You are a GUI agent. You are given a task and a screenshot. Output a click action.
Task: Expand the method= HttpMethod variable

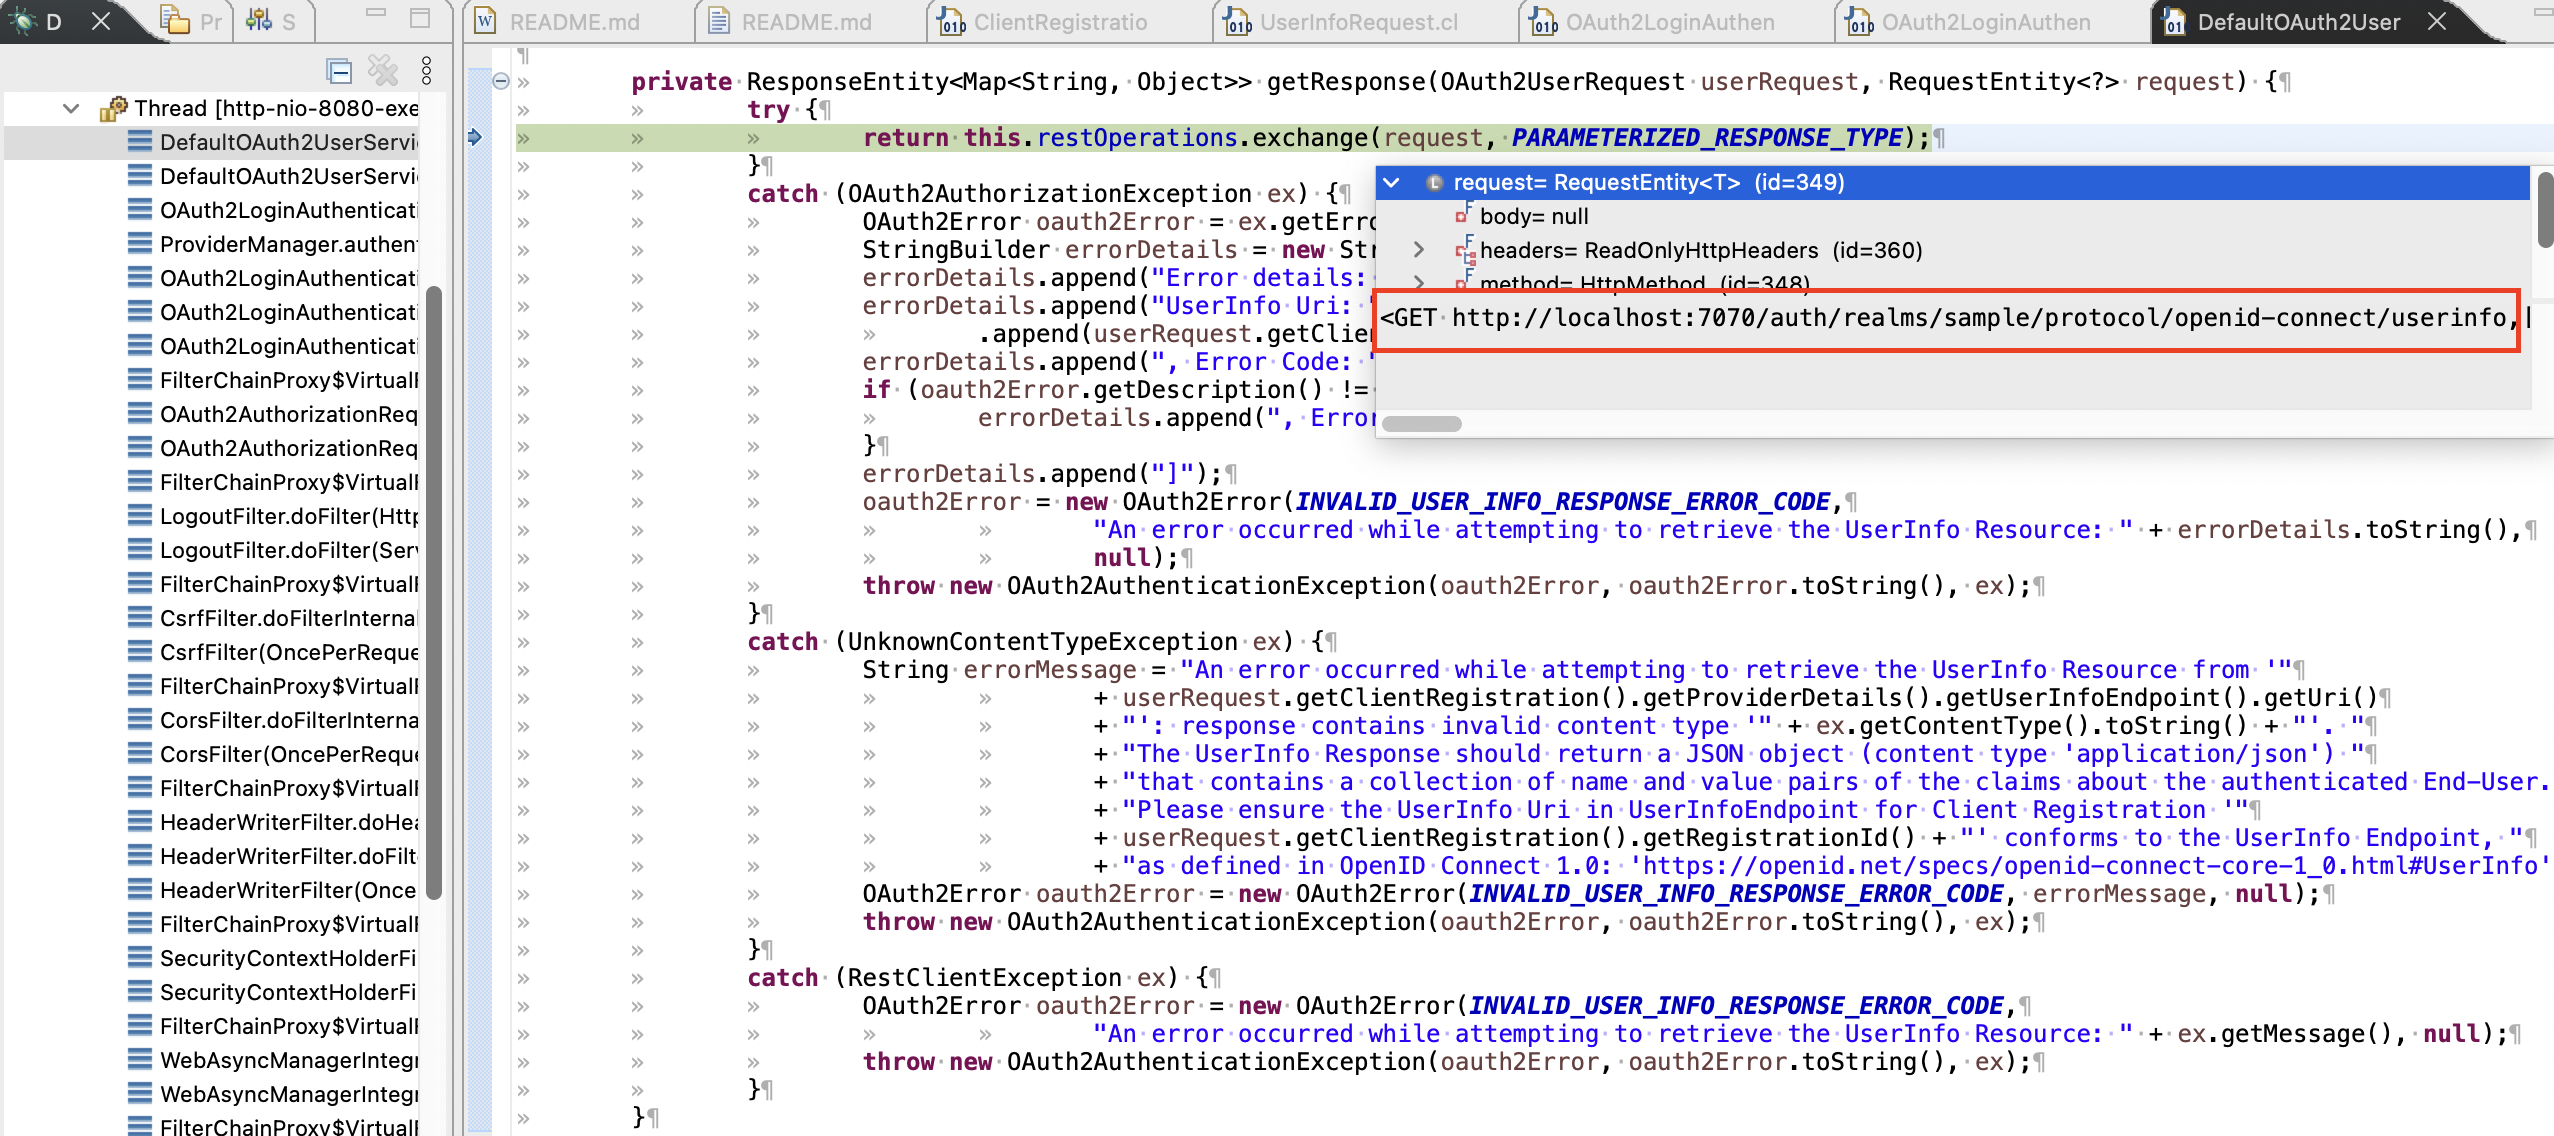1418,284
